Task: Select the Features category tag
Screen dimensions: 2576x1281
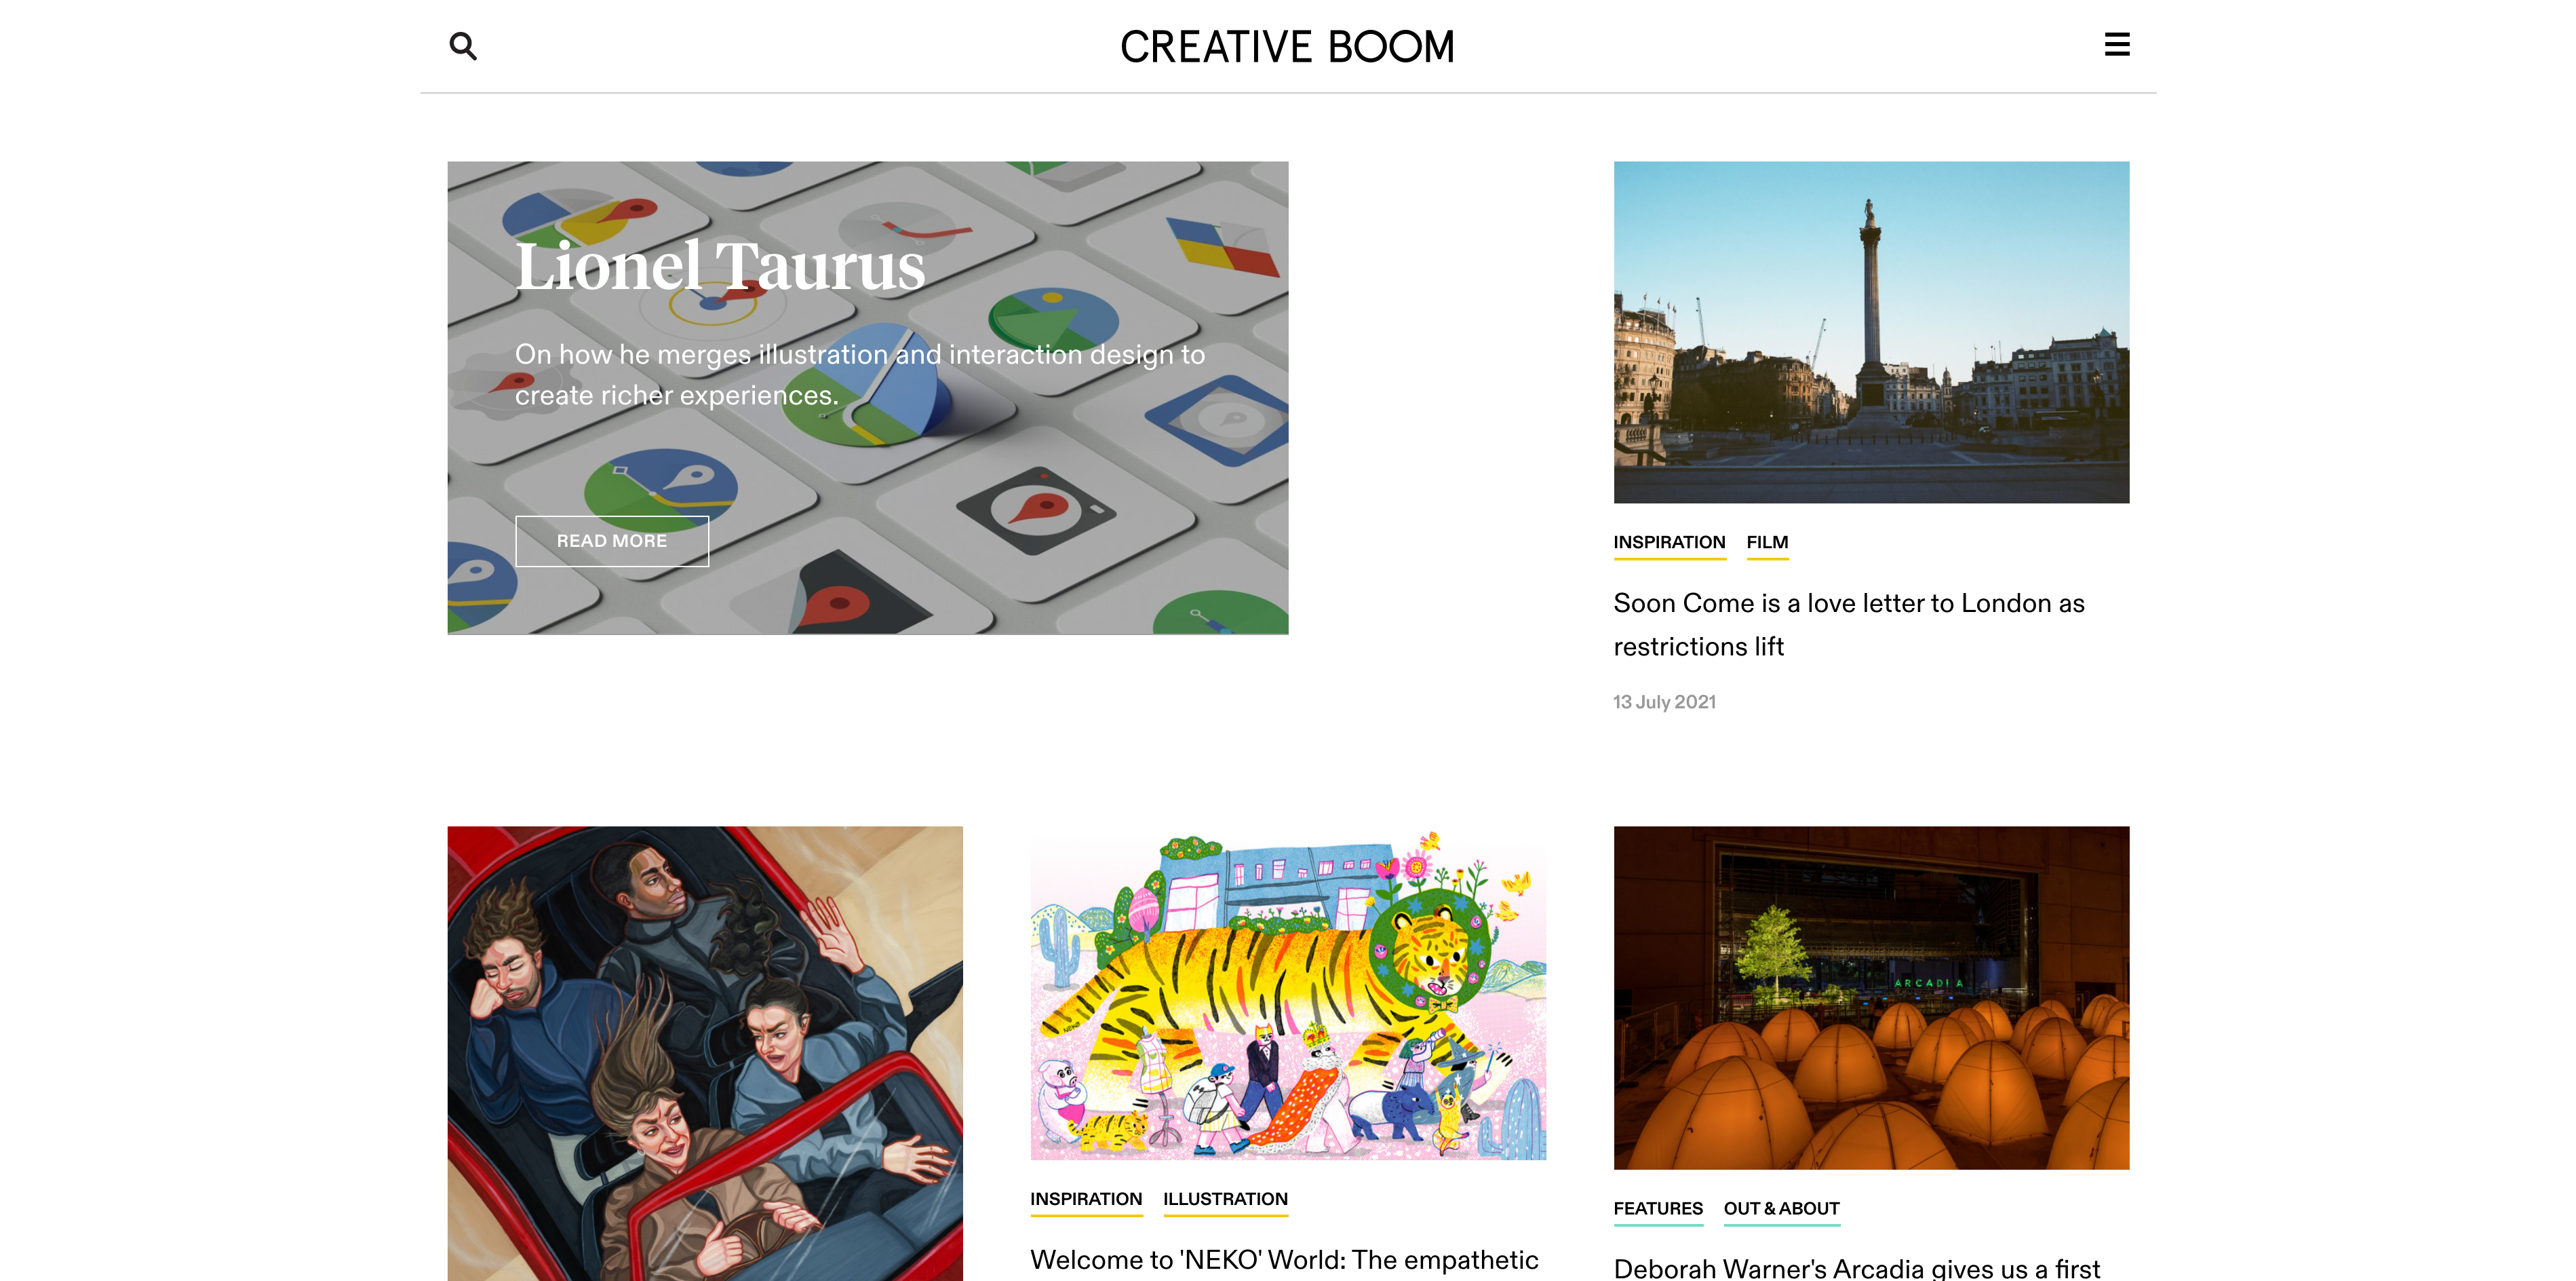Action: pos(1658,1209)
